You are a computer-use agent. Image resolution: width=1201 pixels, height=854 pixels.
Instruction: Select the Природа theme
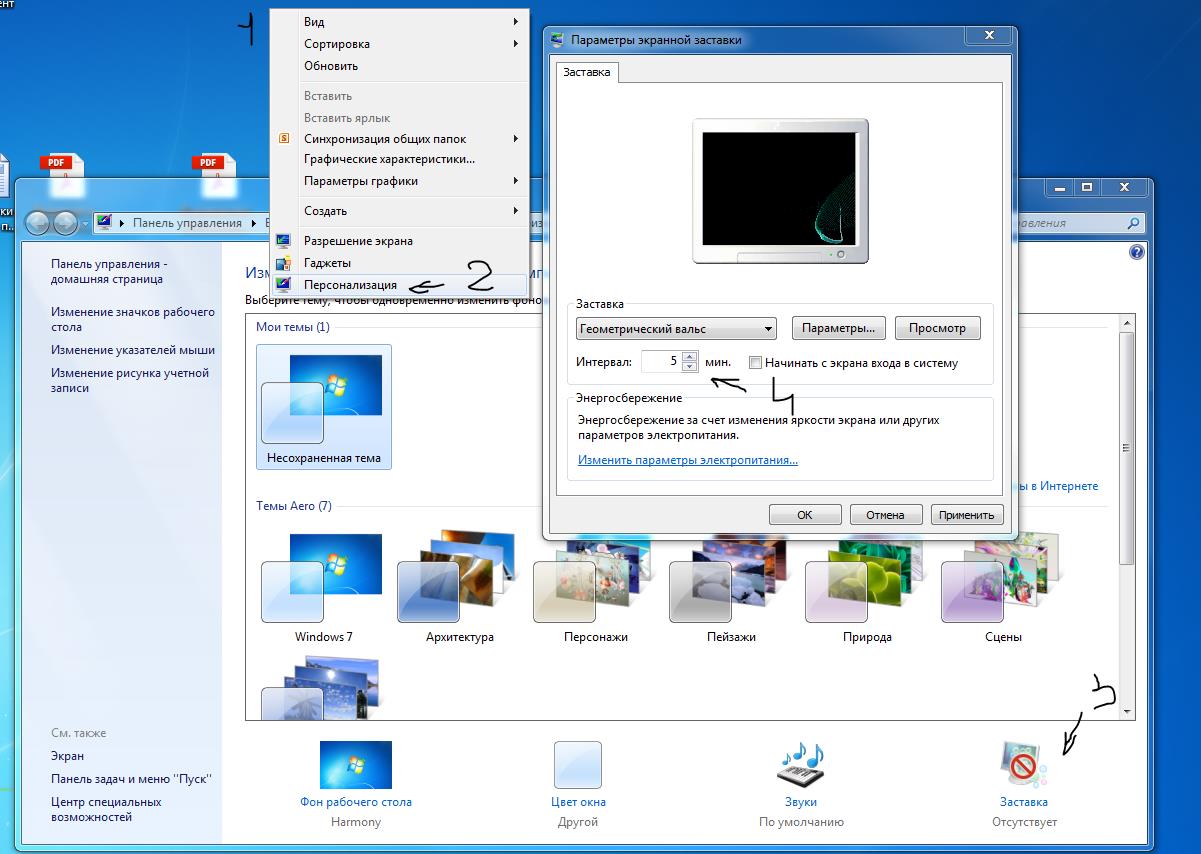868,588
